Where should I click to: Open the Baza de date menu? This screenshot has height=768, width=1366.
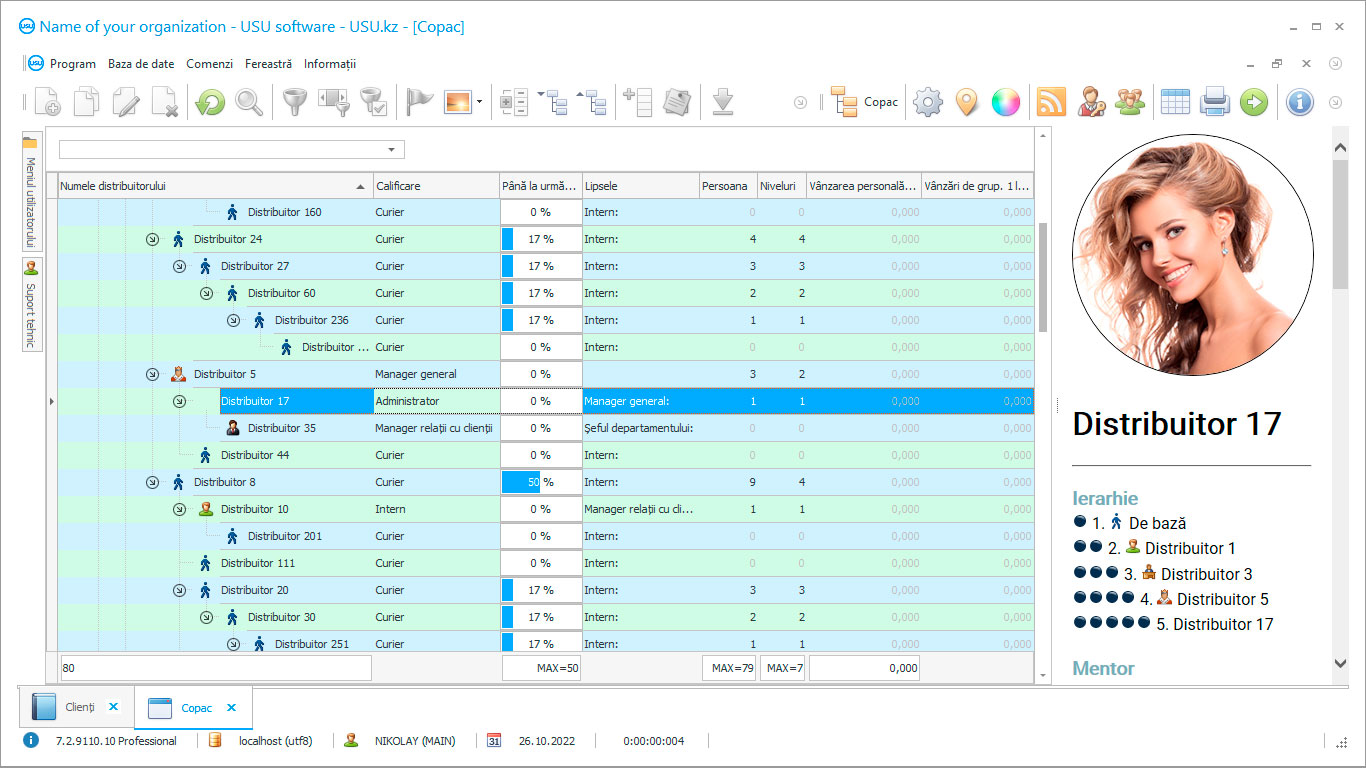[x=141, y=64]
